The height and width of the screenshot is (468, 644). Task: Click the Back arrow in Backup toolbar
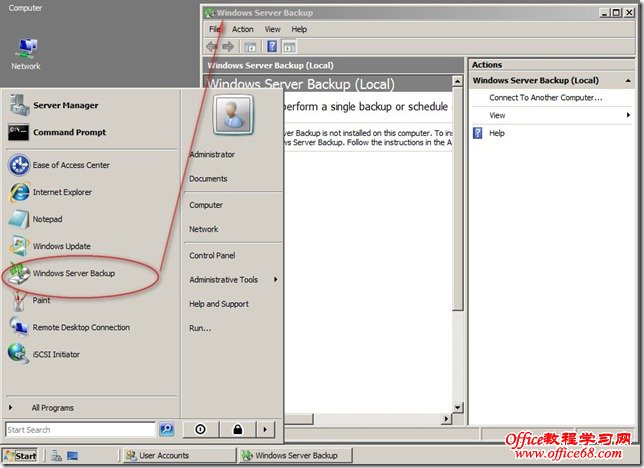(x=212, y=47)
